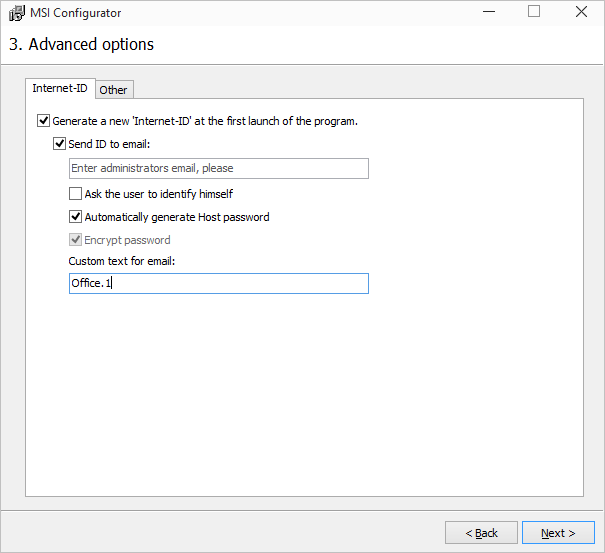
Task: Uncheck the Send ID to email option
Action: [x=60, y=144]
